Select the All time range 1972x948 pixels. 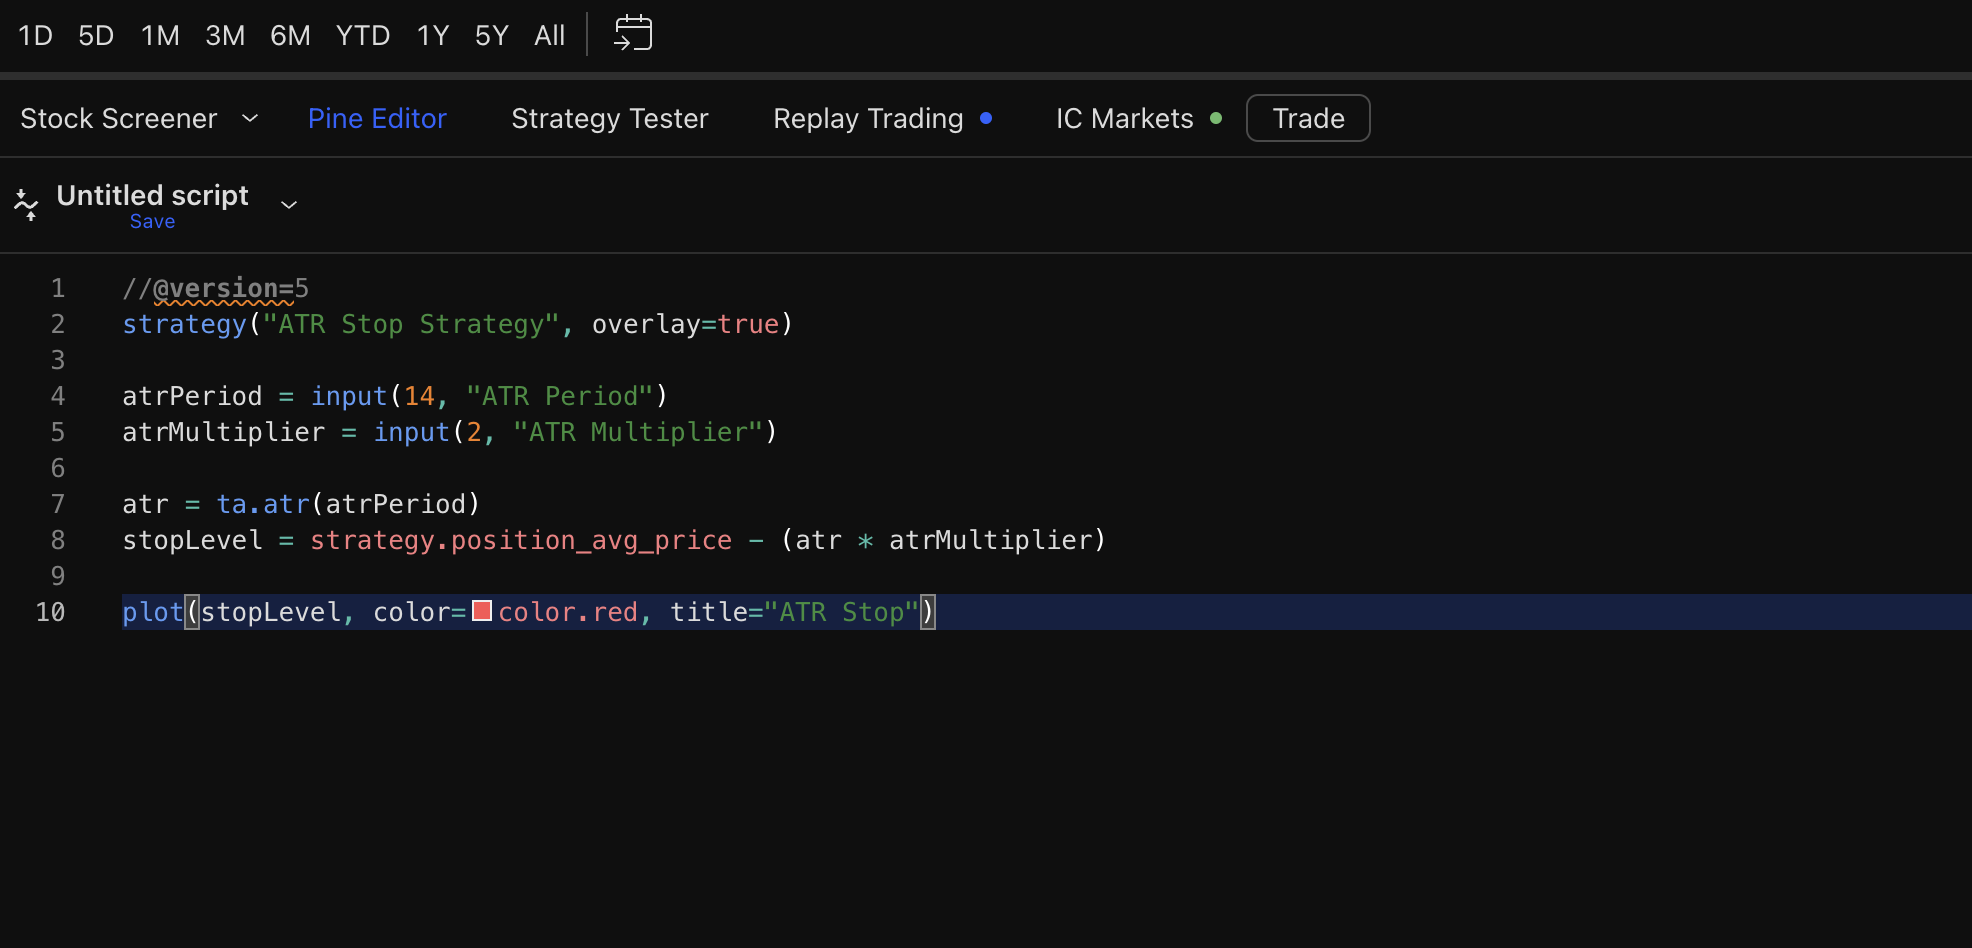pos(550,36)
